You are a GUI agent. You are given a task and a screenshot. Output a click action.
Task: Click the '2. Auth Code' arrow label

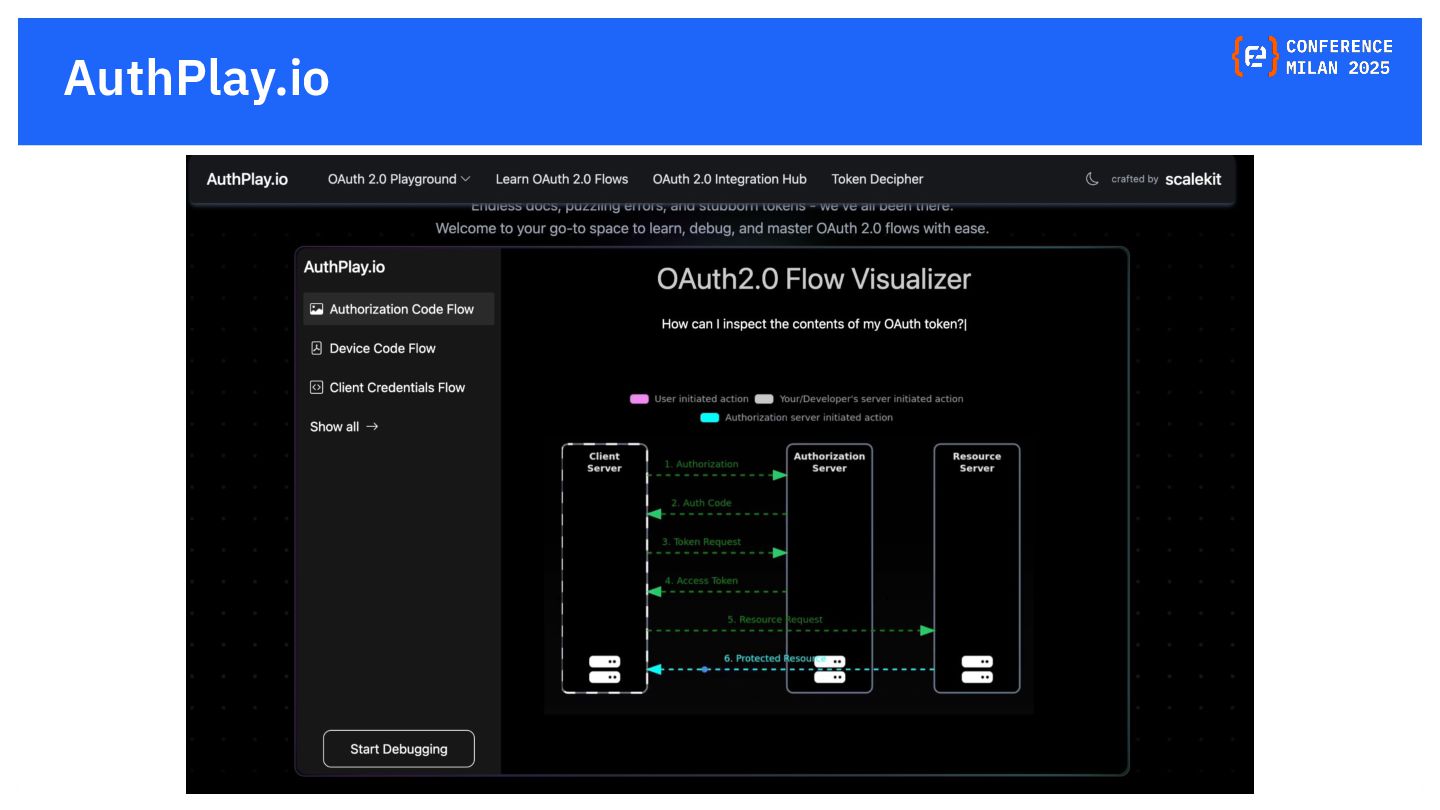701,503
